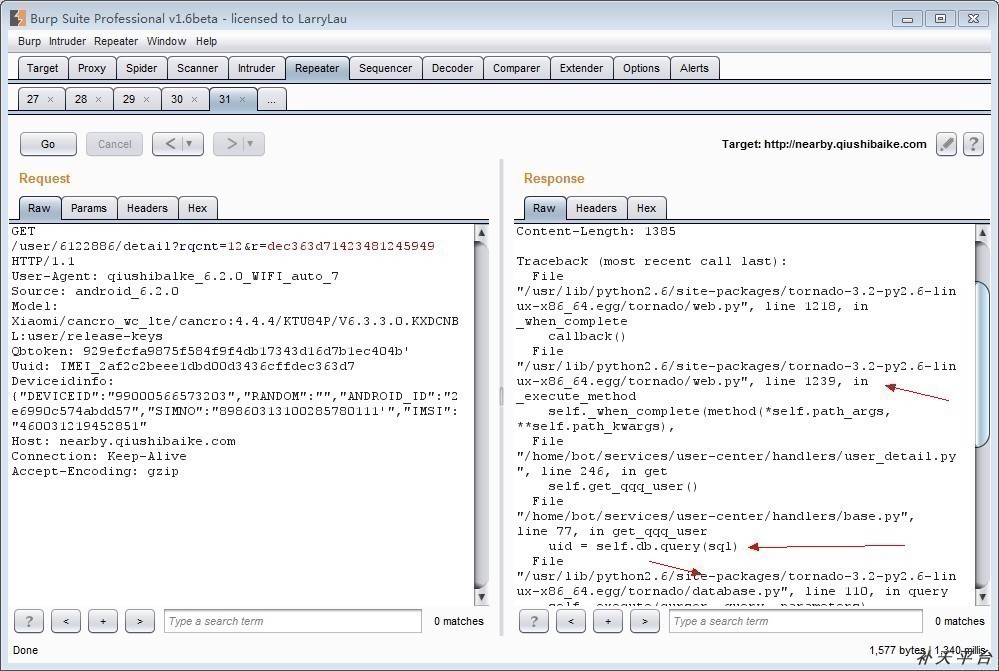Click the pencil icon to edit target
999x671 pixels.
click(x=946, y=144)
